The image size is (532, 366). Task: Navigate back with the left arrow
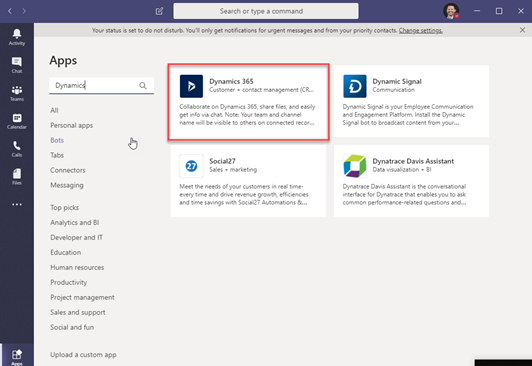pyautogui.click(x=10, y=11)
